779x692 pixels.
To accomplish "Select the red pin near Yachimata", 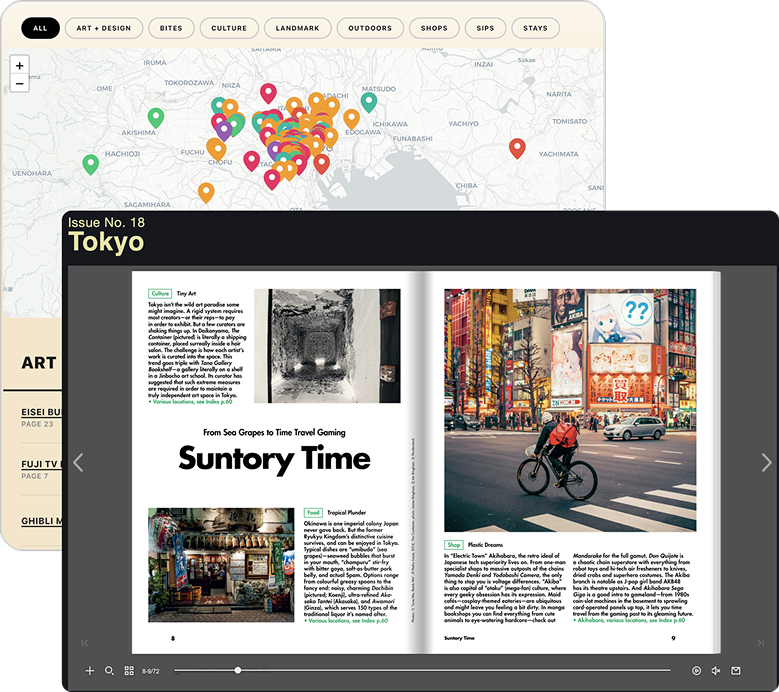I will (x=517, y=148).
